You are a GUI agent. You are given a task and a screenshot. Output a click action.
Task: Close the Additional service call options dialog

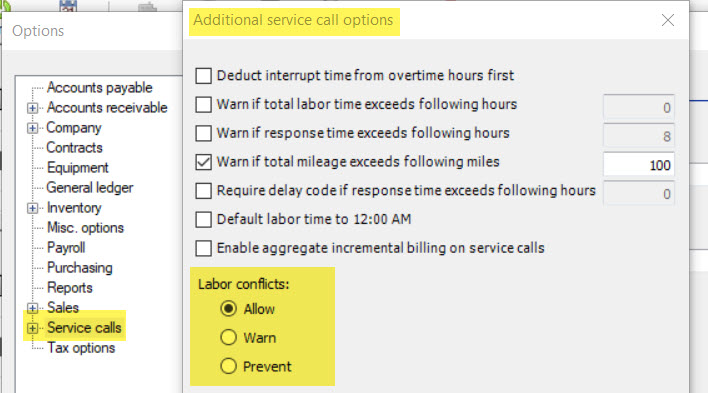[667, 20]
